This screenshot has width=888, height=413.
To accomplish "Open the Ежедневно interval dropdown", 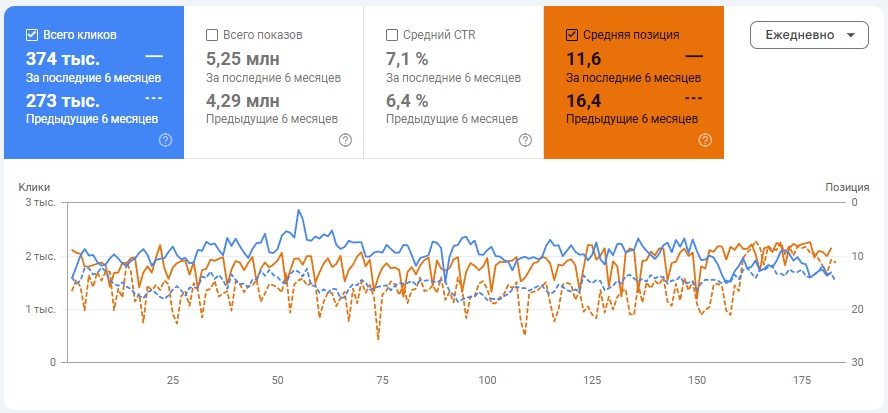I will click(x=809, y=35).
